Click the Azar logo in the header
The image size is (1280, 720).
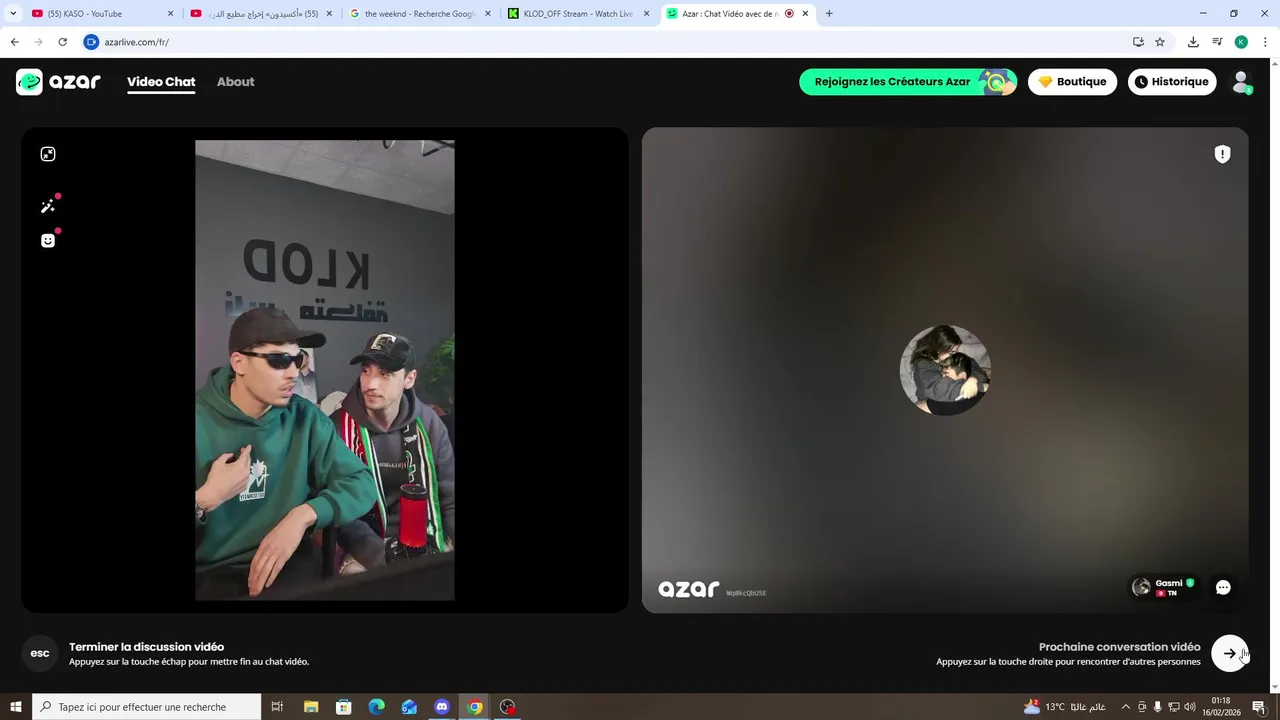58,82
